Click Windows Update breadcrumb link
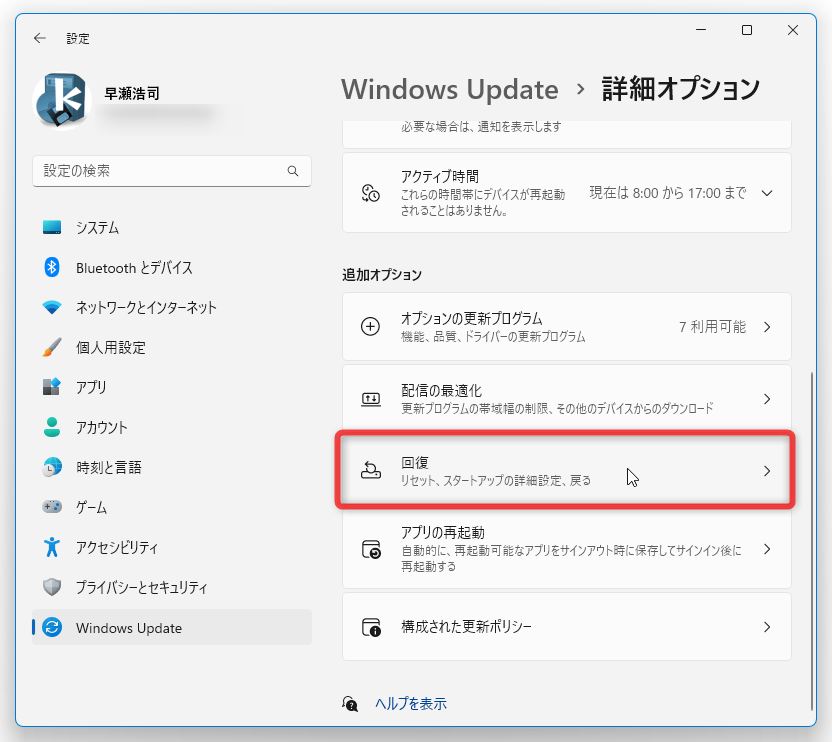This screenshot has width=832, height=742. (450, 89)
